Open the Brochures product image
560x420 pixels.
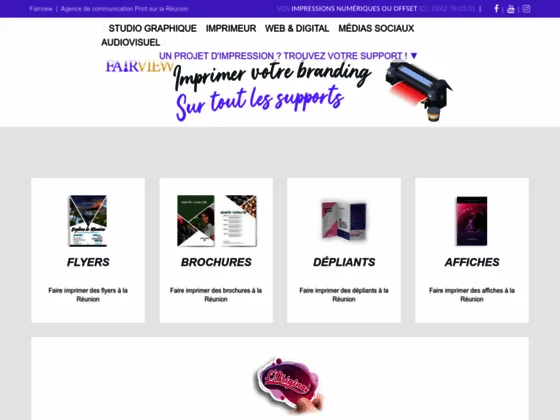point(216,221)
